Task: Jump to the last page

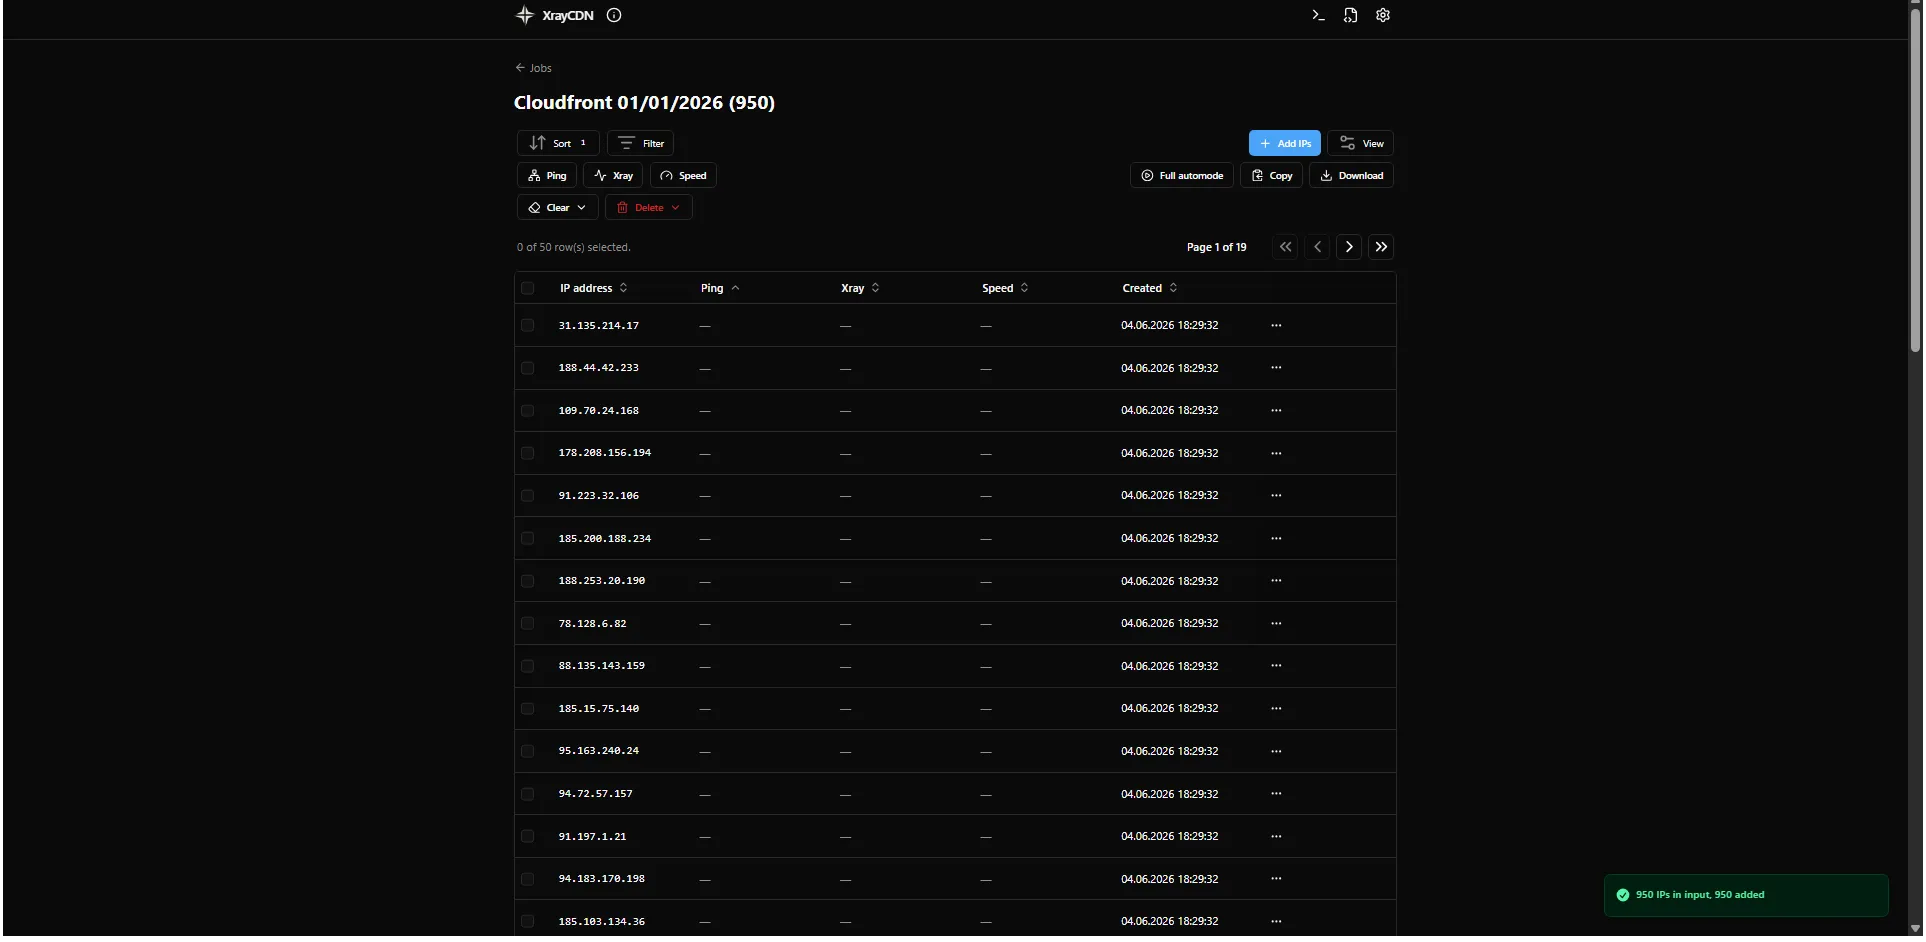Action: coord(1381,247)
